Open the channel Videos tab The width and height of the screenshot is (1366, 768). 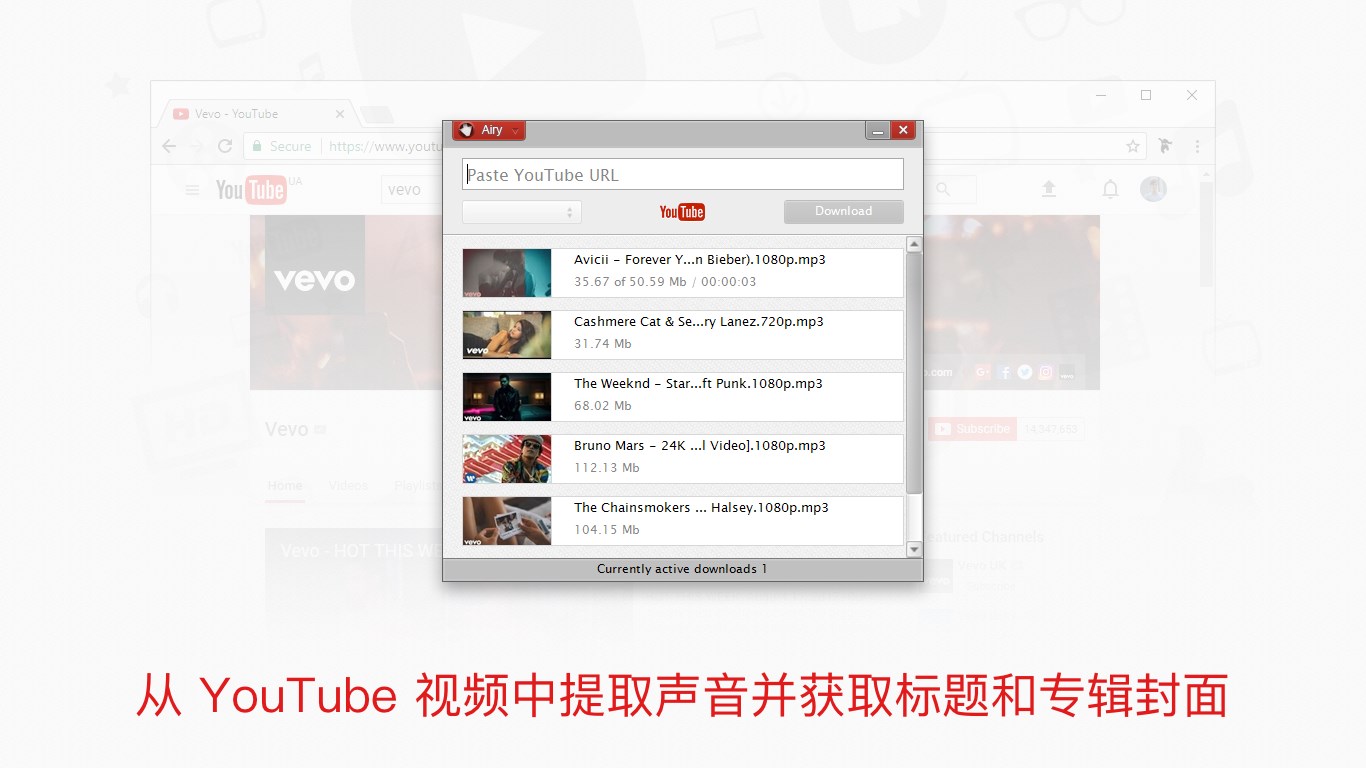point(348,486)
